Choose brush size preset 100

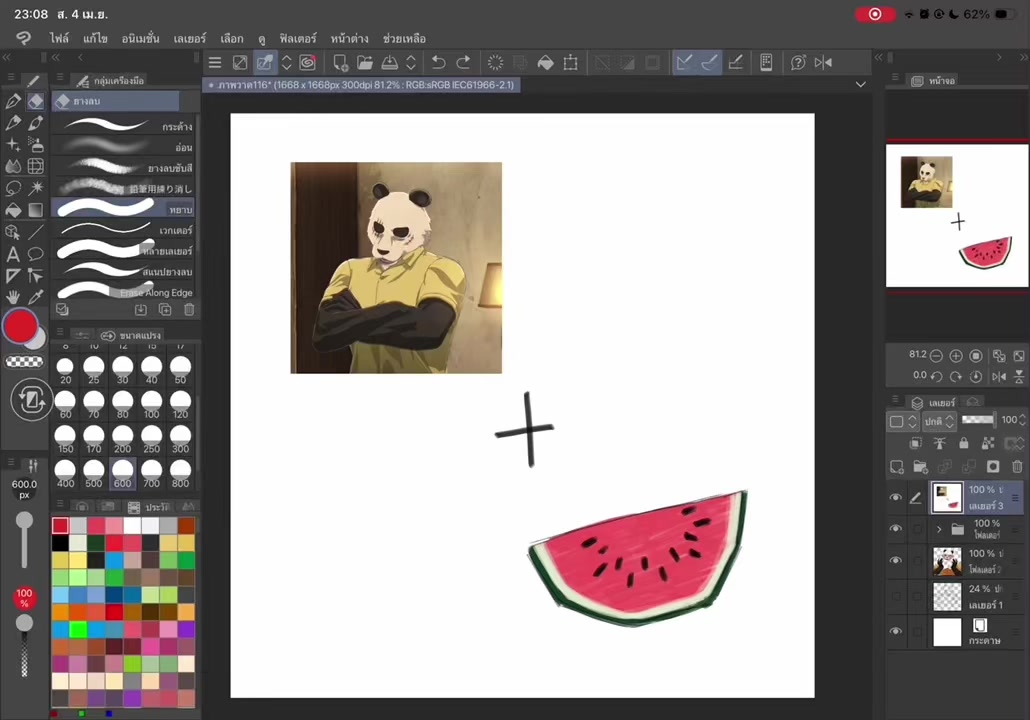152,405
